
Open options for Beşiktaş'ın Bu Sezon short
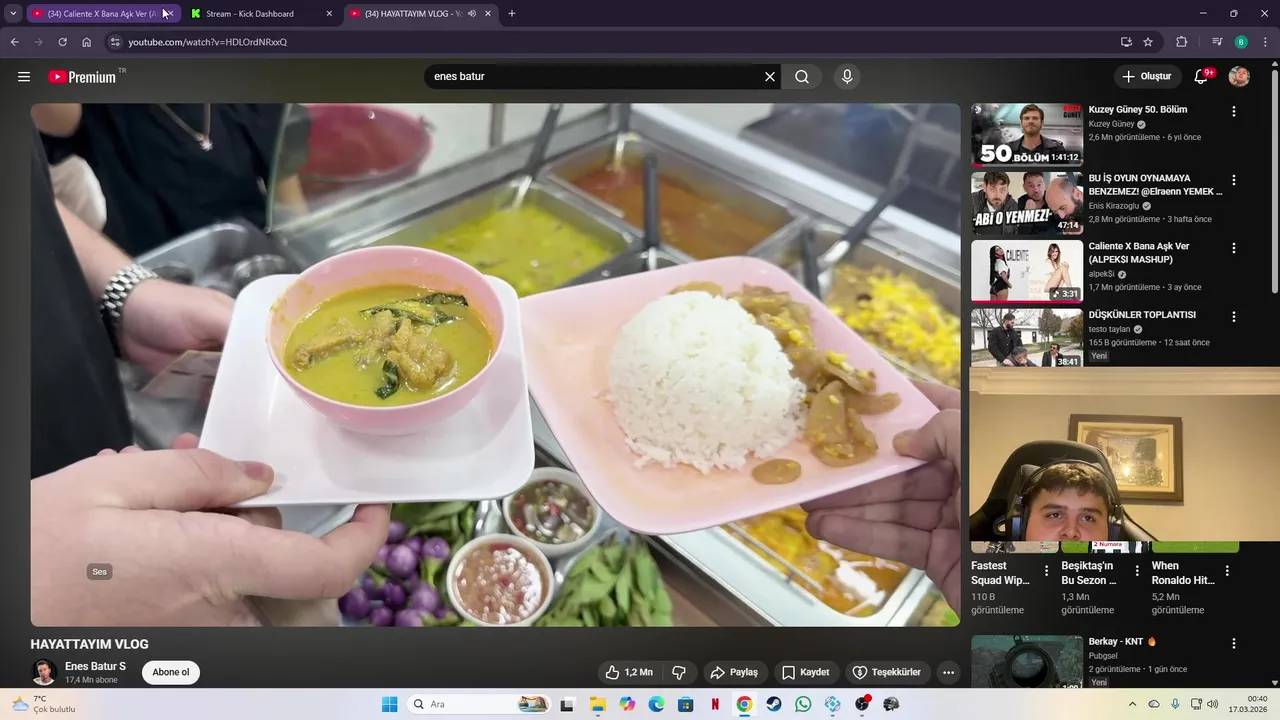click(1137, 571)
